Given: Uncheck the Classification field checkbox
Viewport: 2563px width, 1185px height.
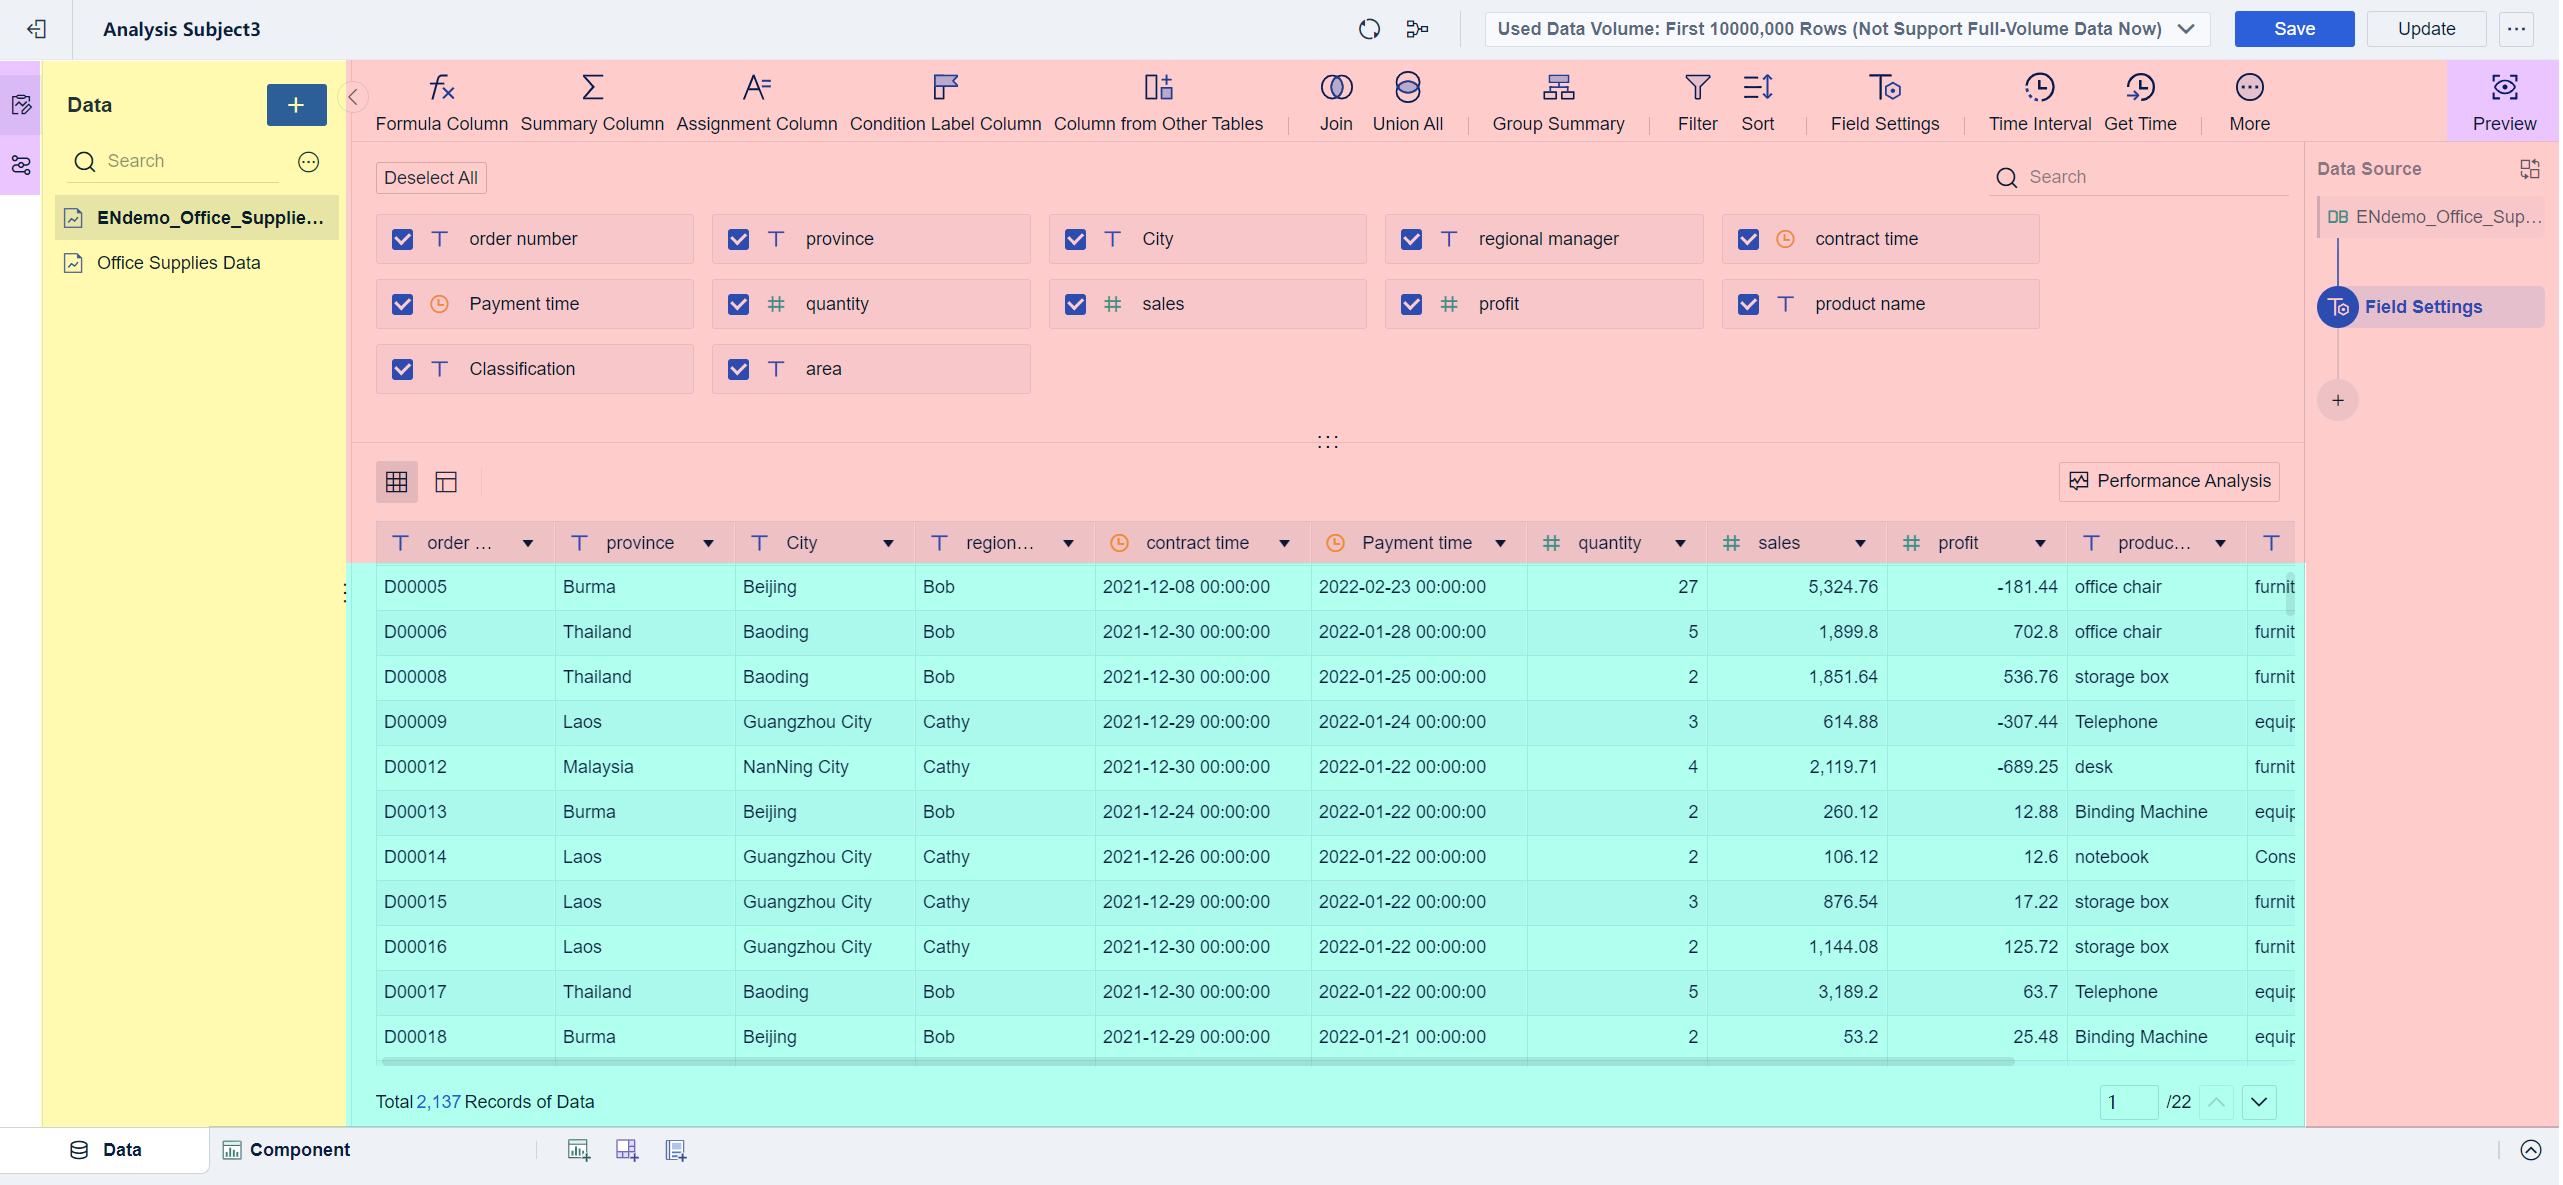Looking at the screenshot, I should [402, 368].
